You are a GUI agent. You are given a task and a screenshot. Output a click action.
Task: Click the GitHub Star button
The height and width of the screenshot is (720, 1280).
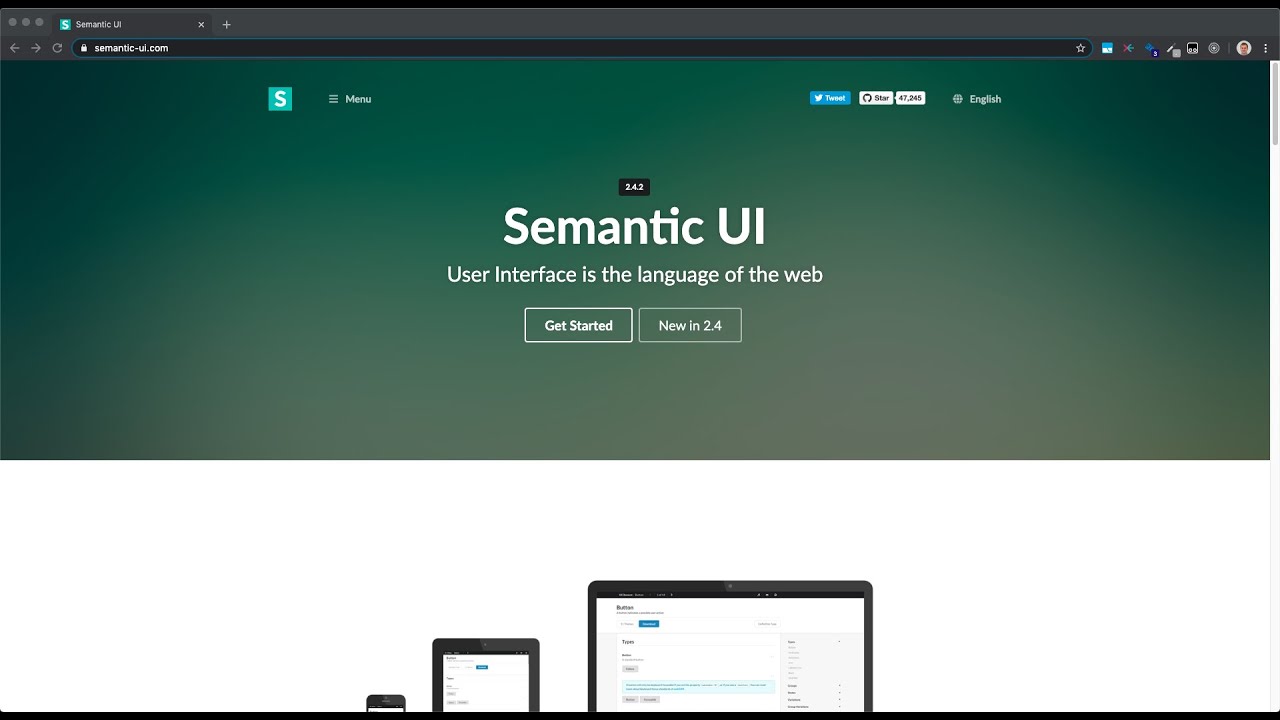click(875, 98)
